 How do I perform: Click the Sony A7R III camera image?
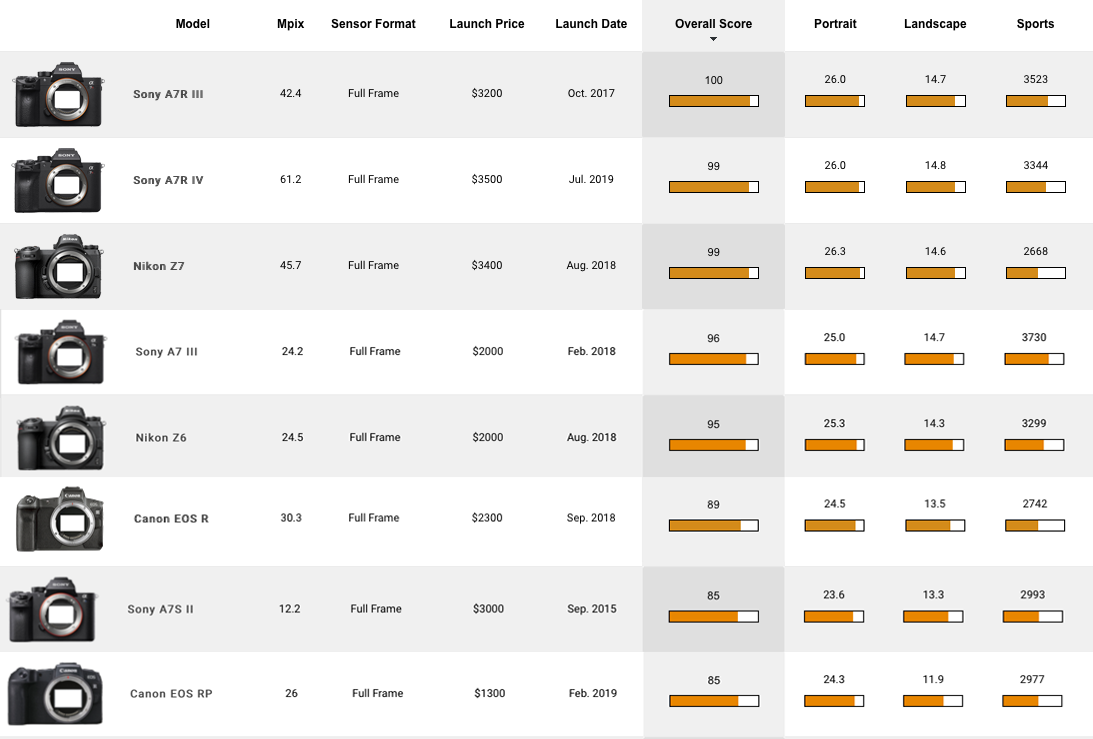click(59, 95)
